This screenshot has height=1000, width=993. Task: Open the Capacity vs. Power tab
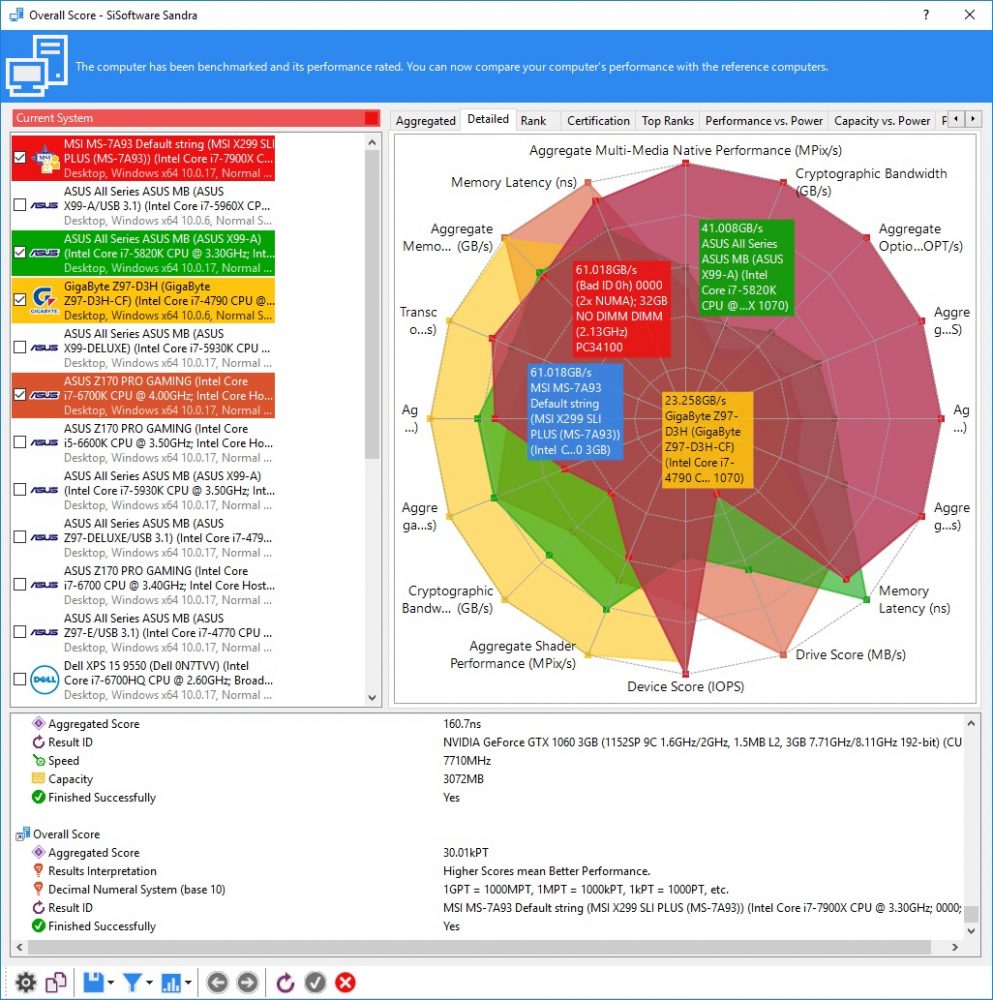pyautogui.click(x=882, y=121)
